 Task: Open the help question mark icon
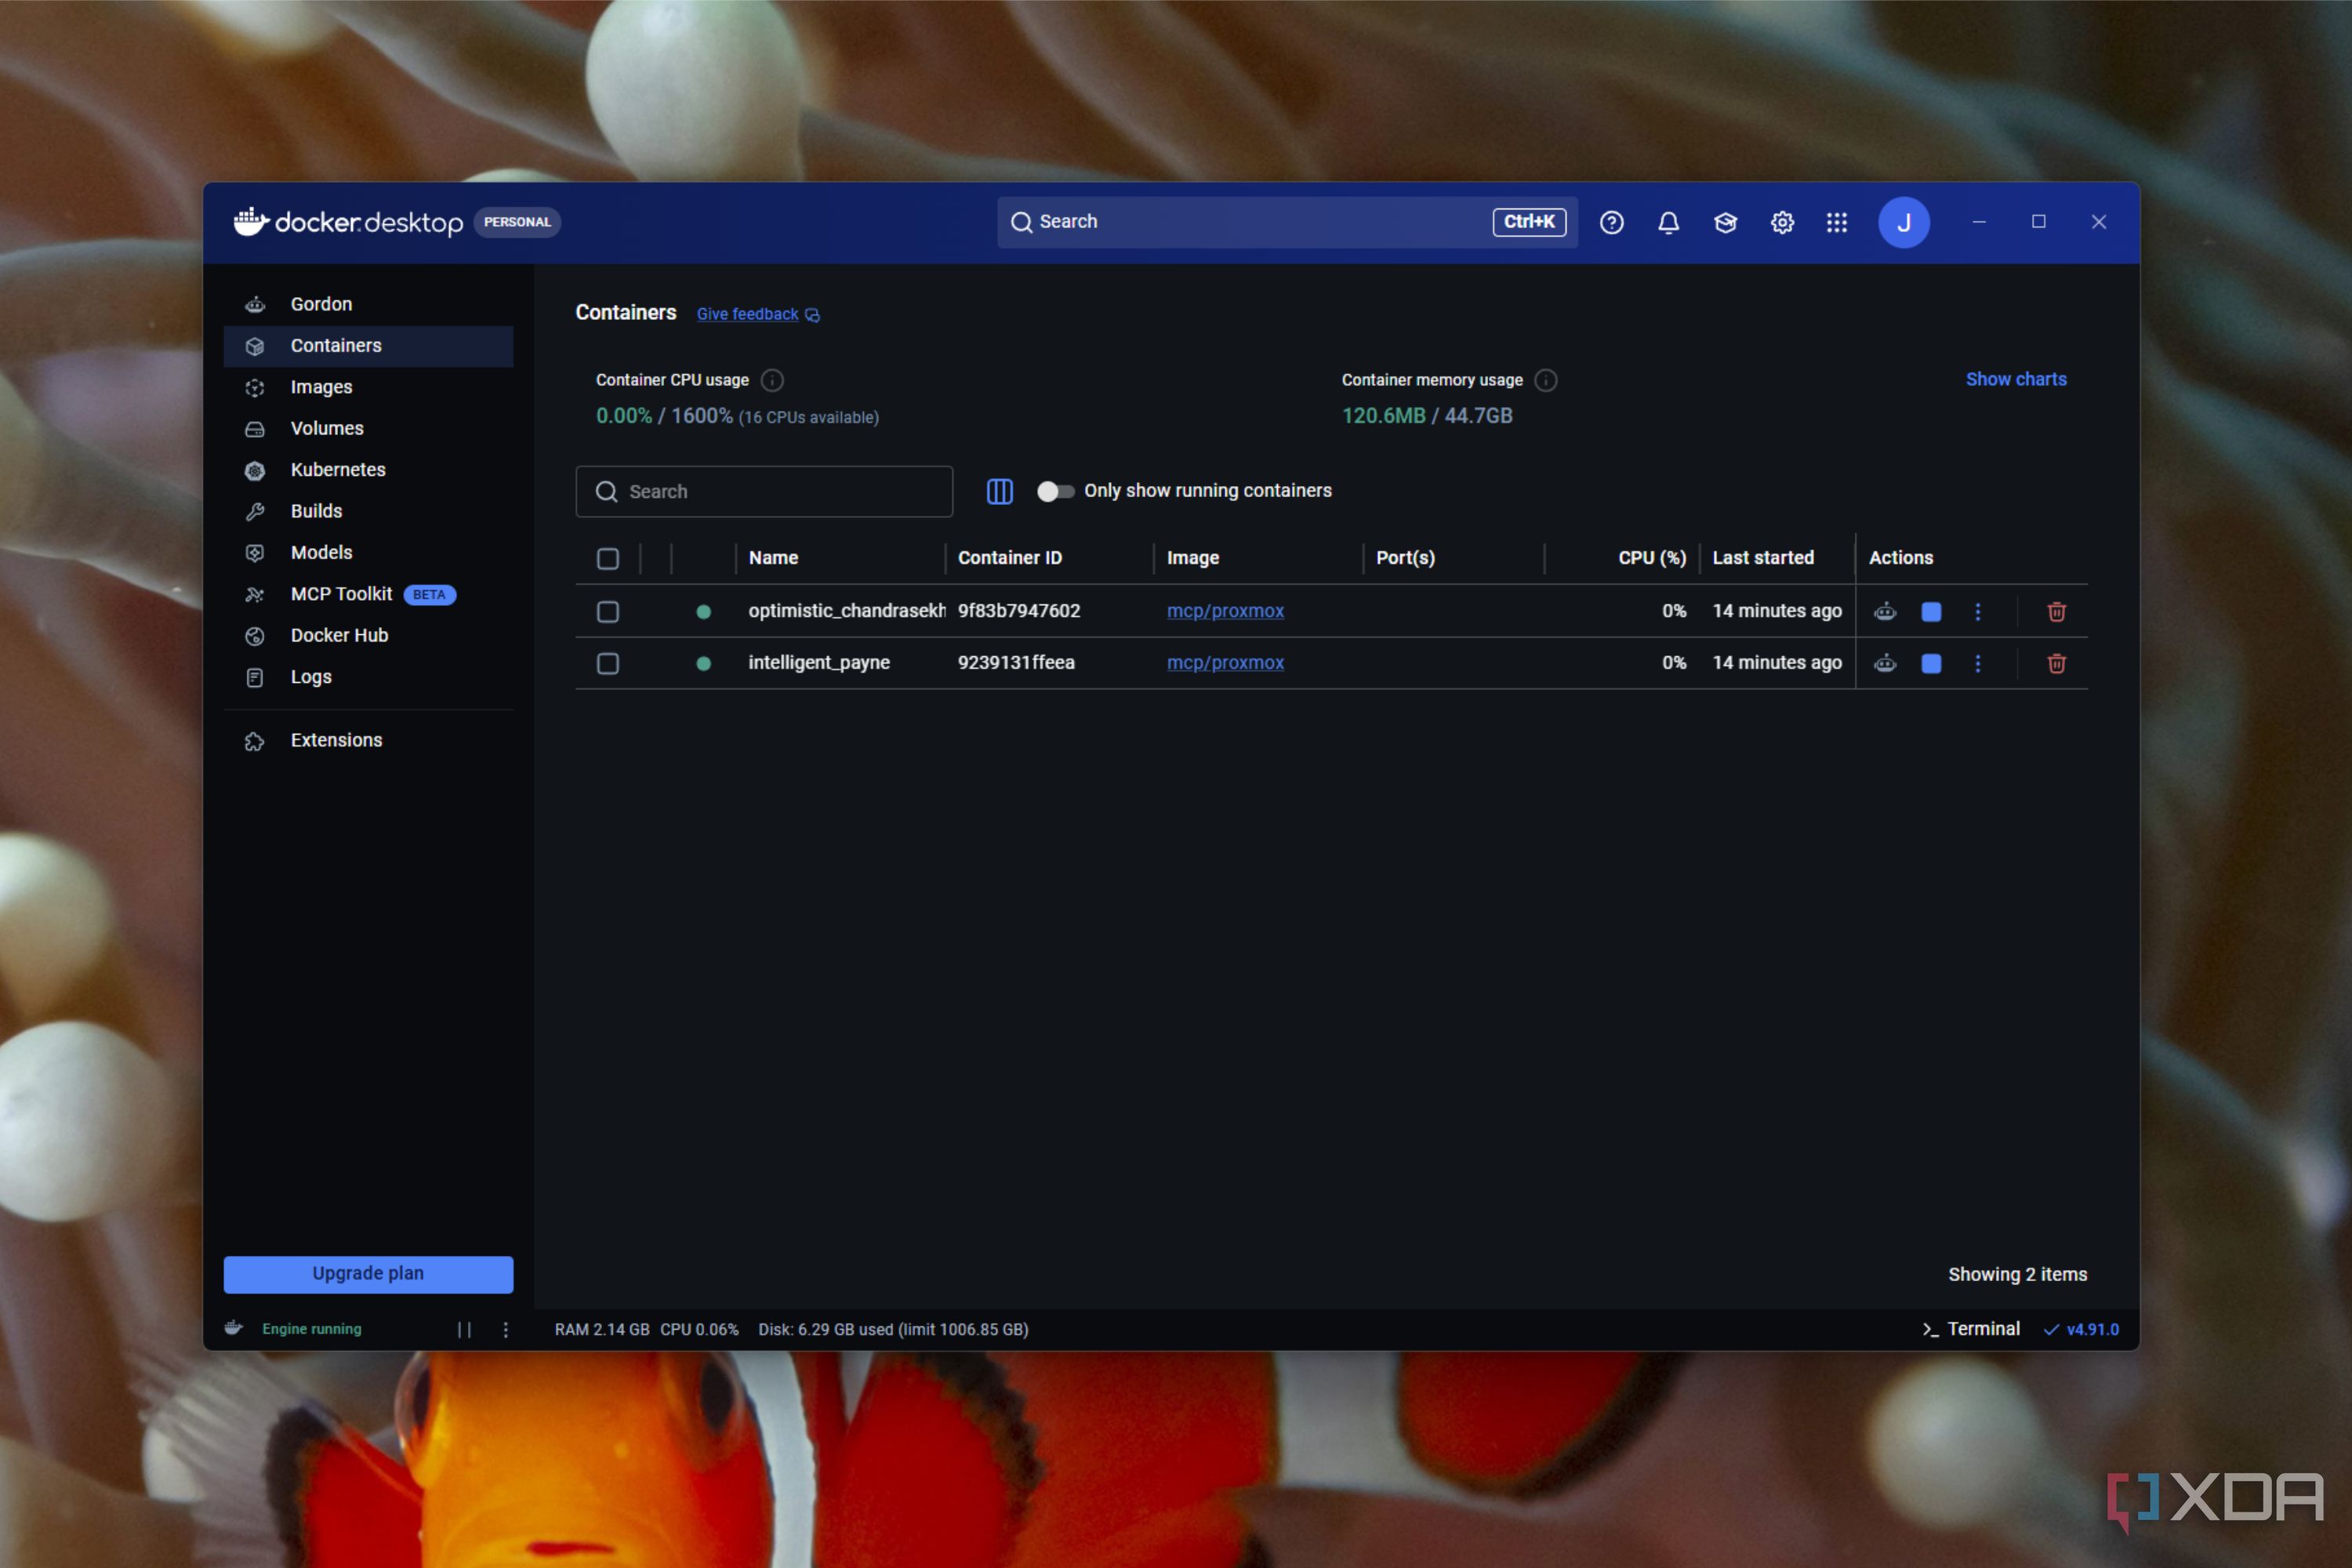1611,222
